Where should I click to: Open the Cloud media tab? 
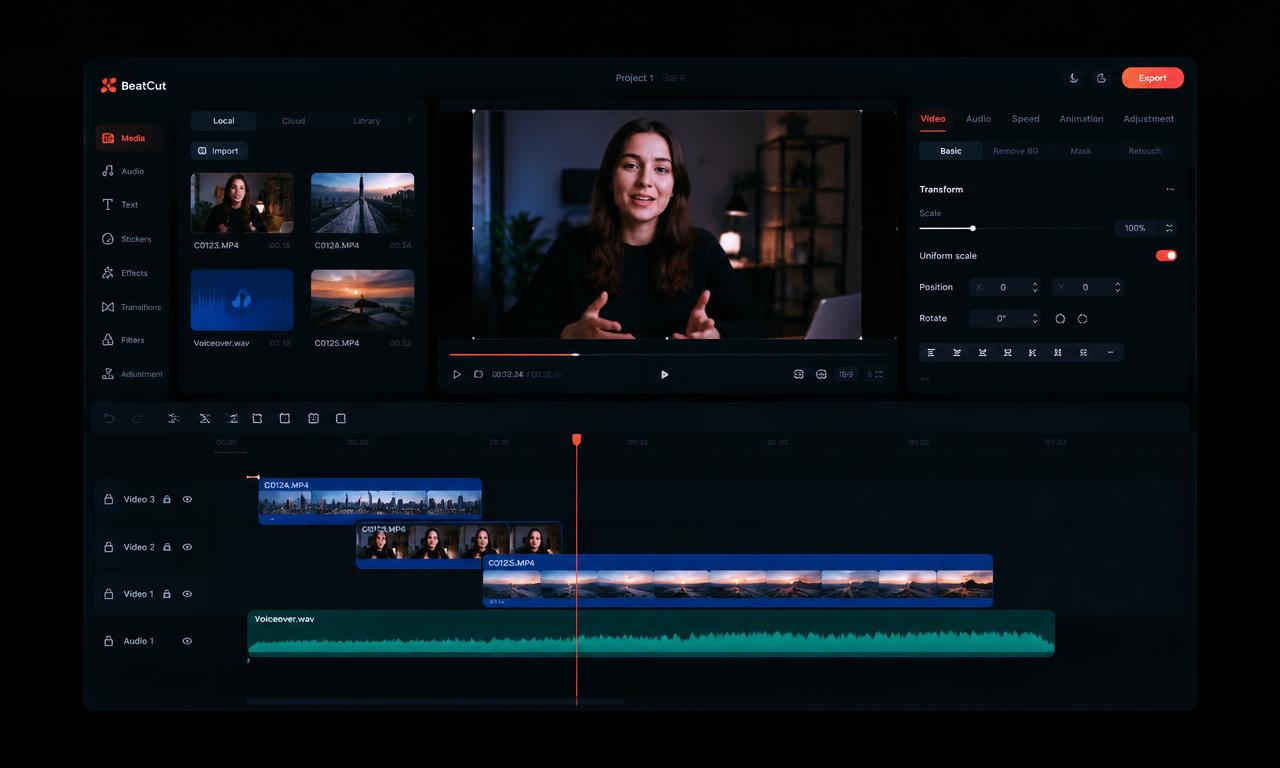click(x=293, y=121)
